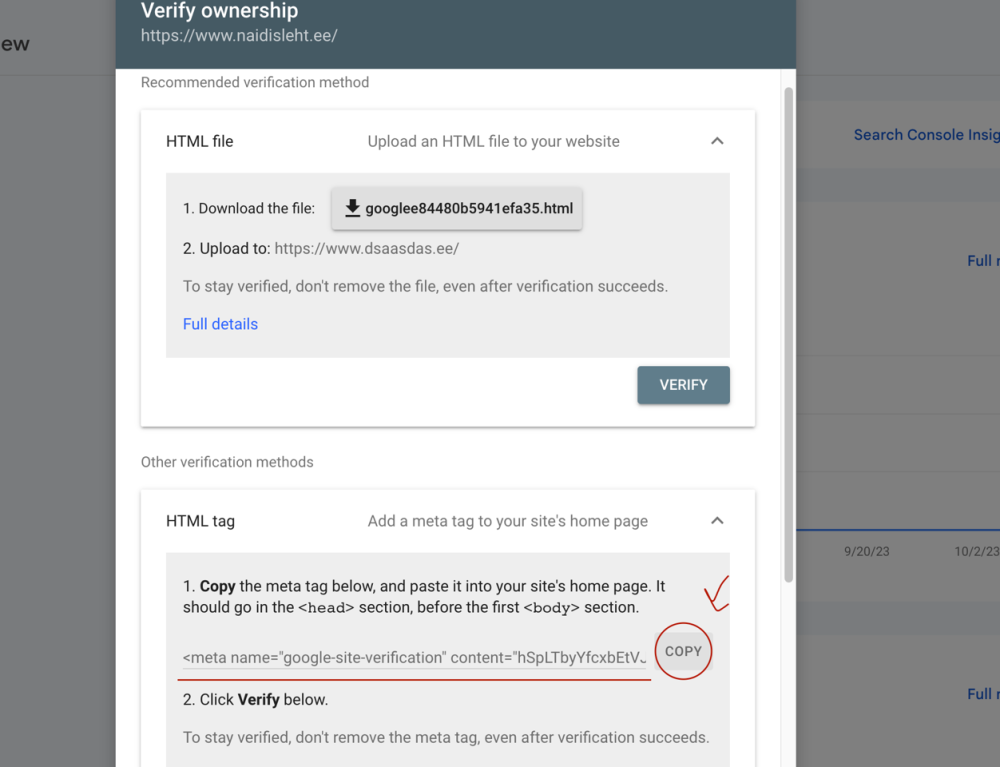
Task: Click the HTML tag method title
Action: click(201, 521)
